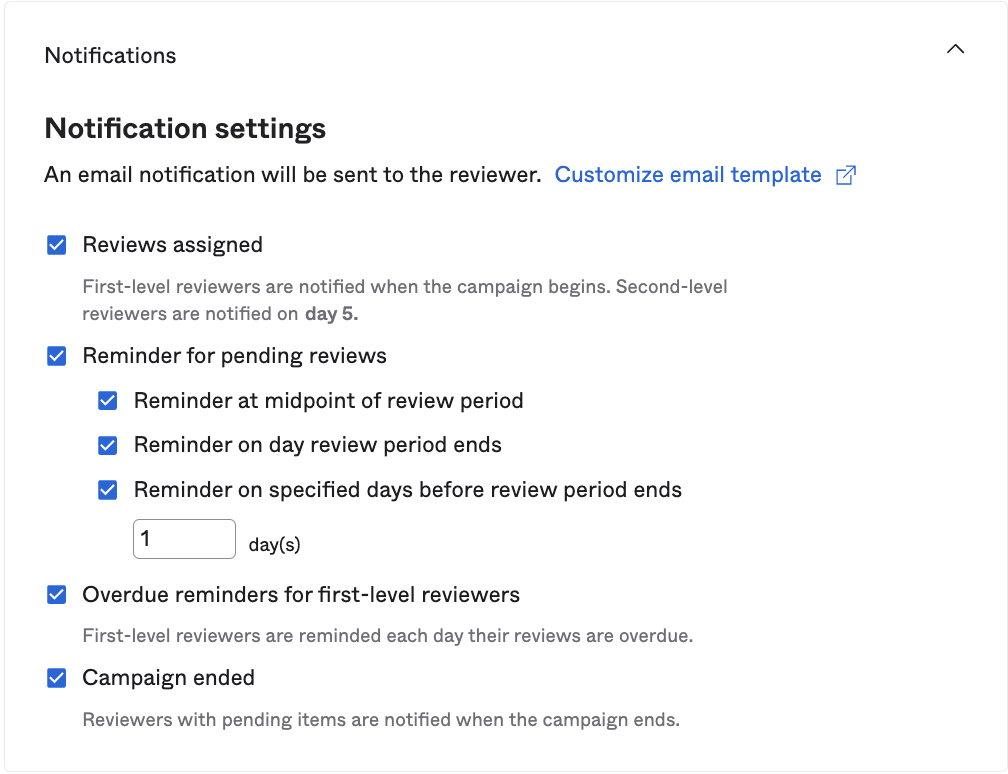
Task: Uncheck the Campaign ended checkbox
Action: (x=56, y=677)
